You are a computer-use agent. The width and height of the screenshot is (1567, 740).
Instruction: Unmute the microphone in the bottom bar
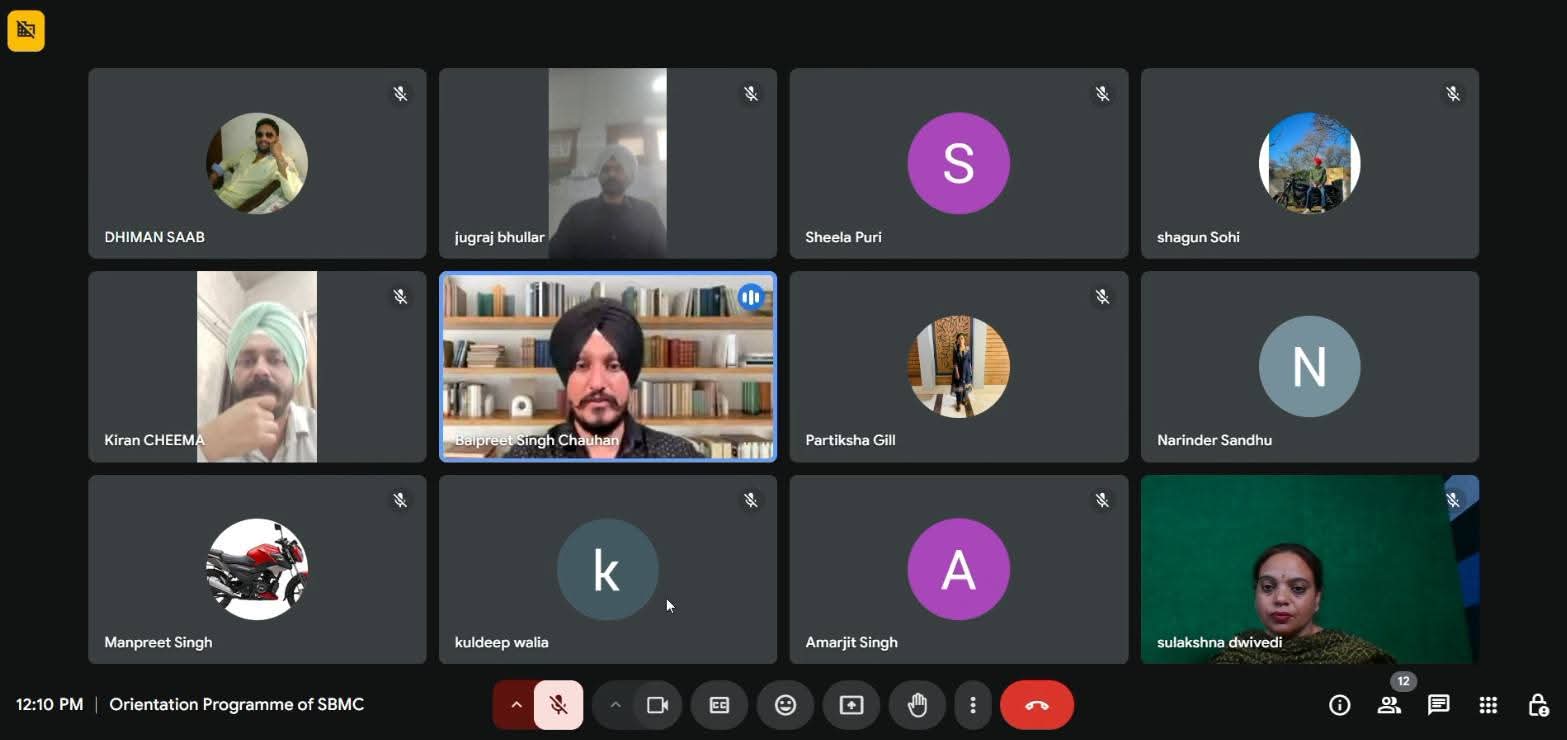[x=559, y=705]
